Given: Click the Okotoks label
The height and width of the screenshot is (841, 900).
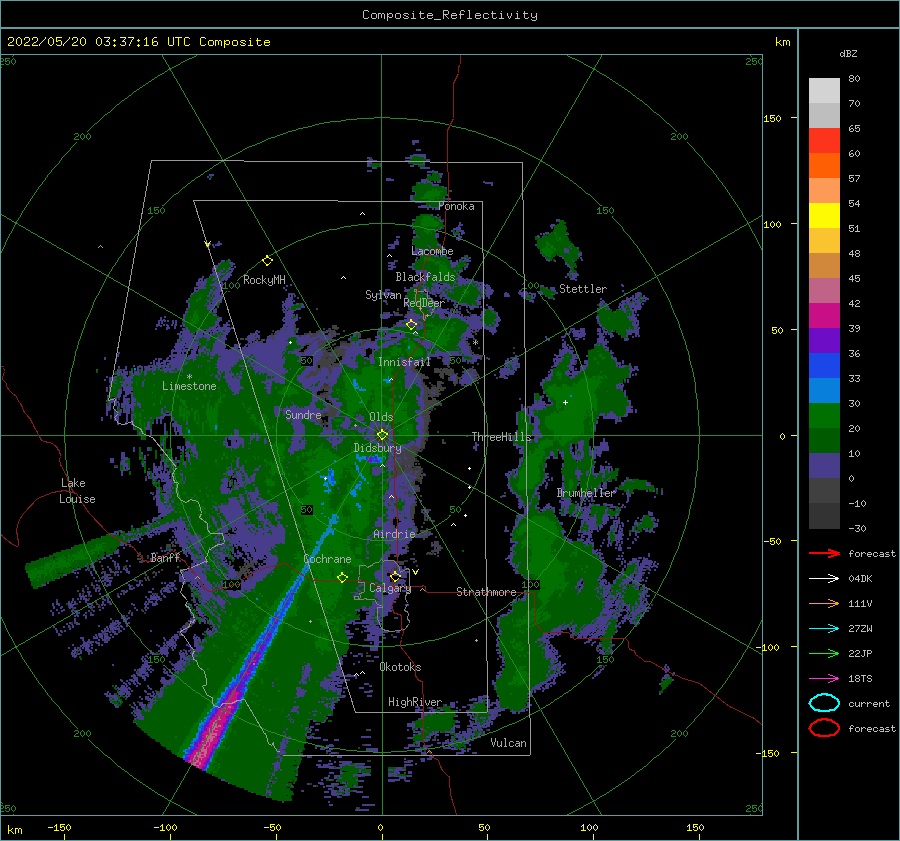Looking at the screenshot, I should (x=400, y=667).
